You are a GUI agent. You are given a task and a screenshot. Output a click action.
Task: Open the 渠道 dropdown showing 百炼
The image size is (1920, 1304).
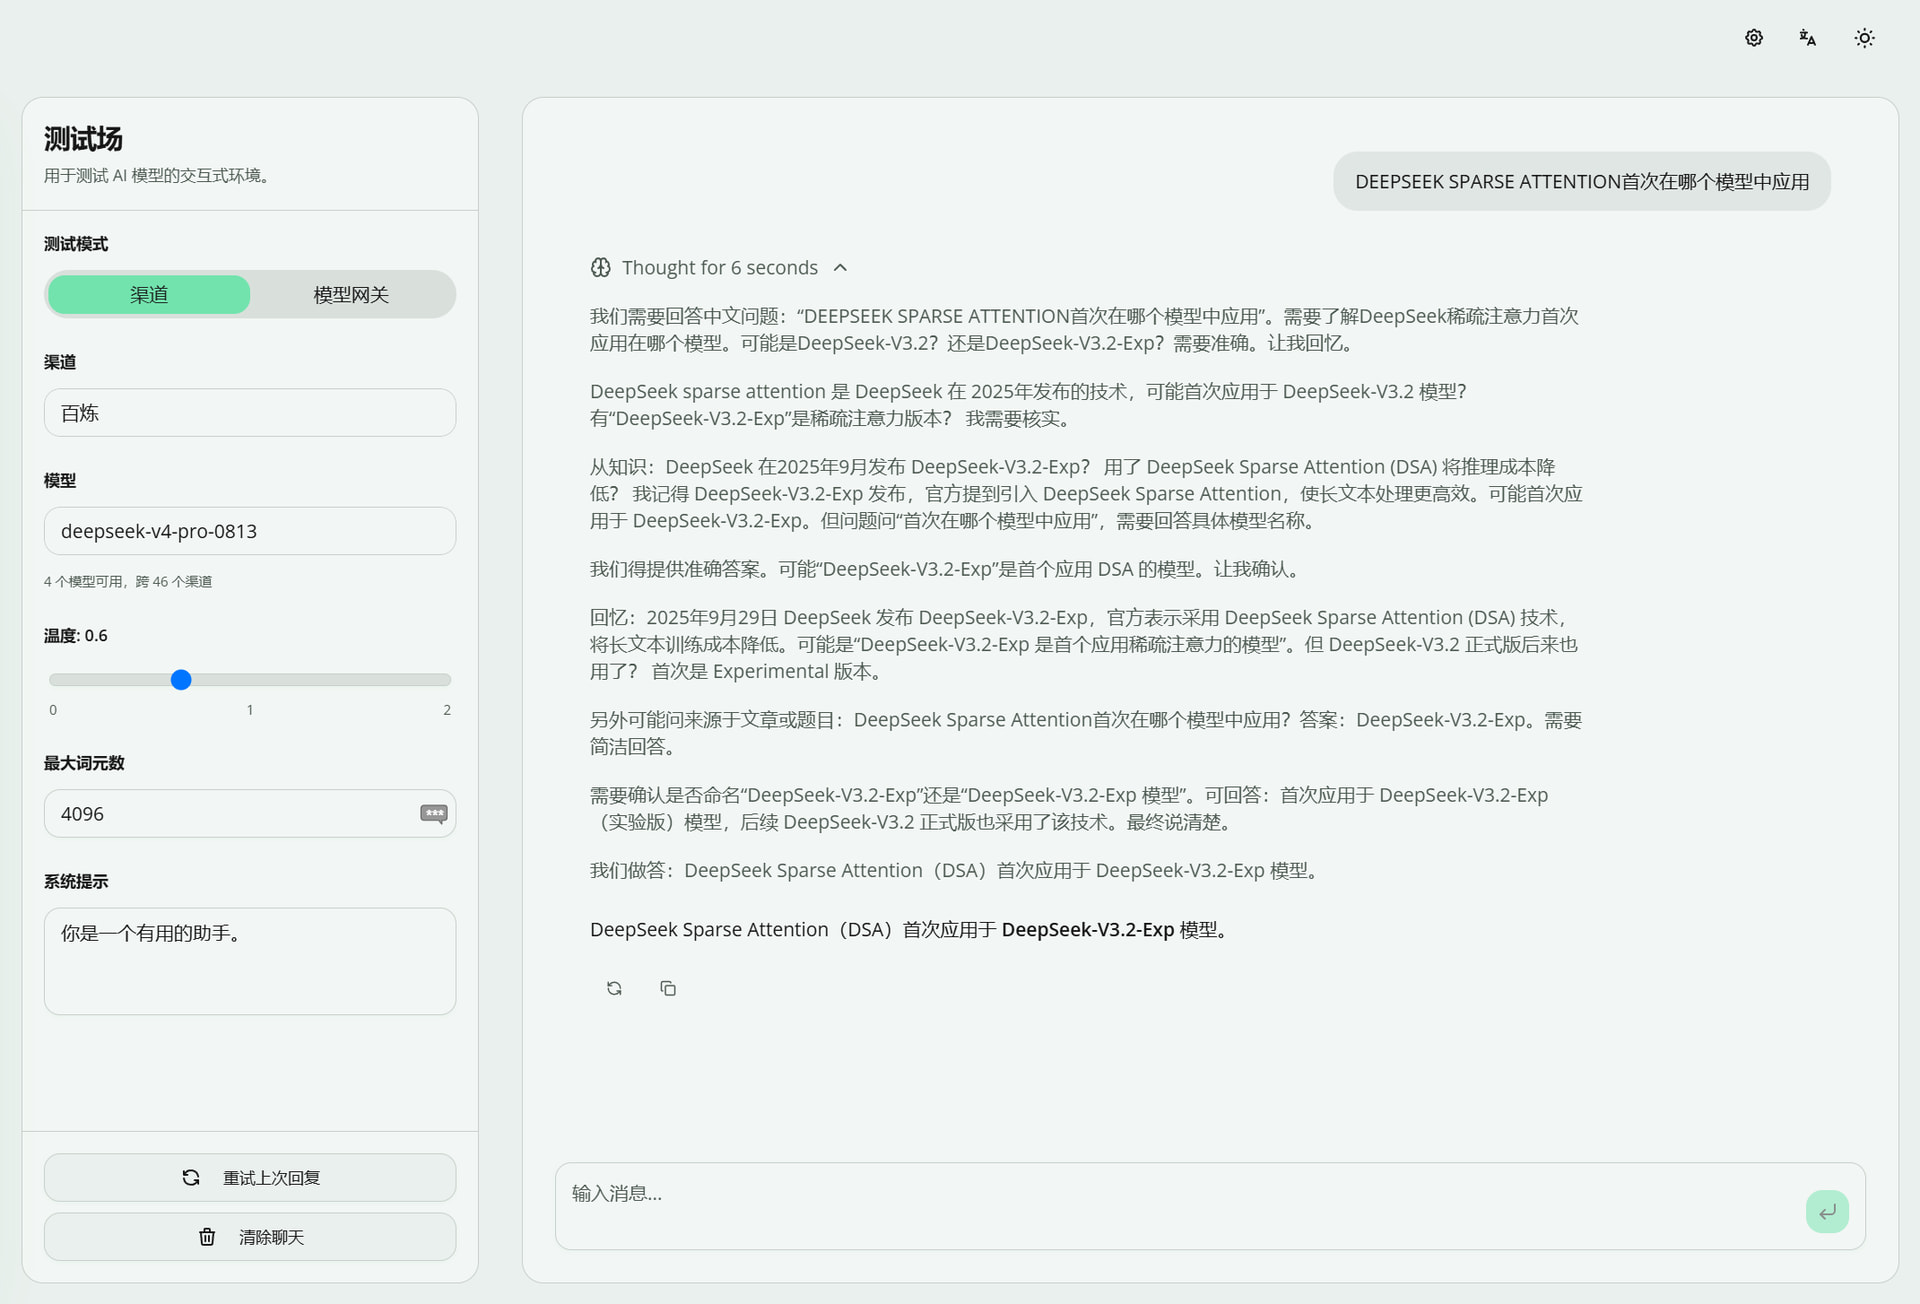click(x=250, y=412)
